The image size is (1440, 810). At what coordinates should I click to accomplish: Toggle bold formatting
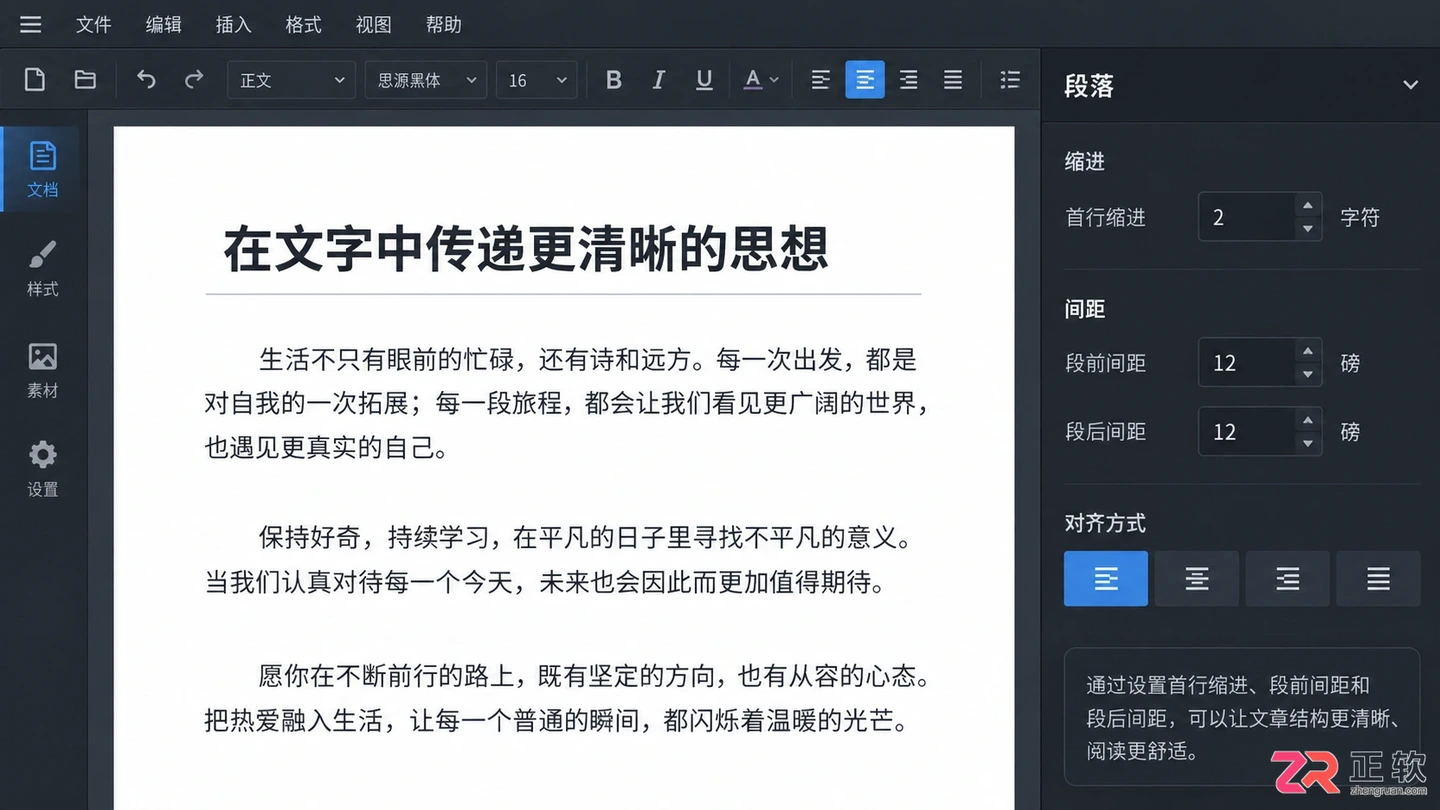click(614, 80)
